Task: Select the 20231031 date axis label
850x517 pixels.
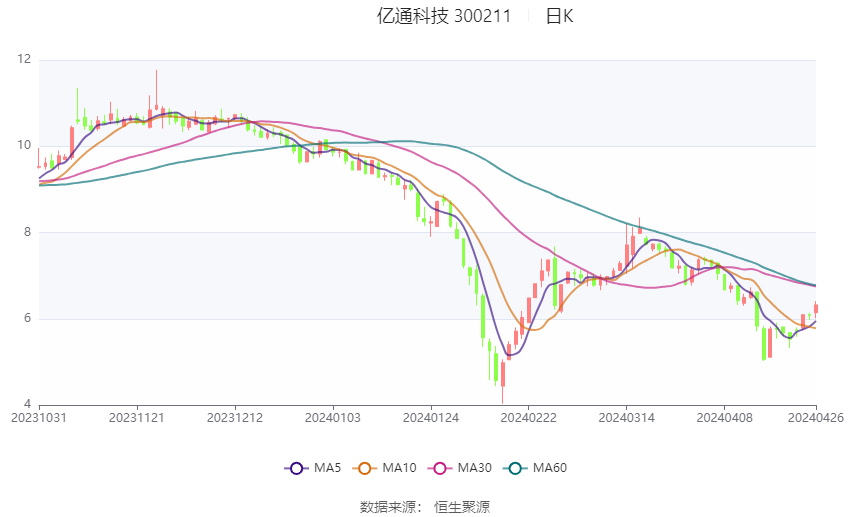Action: [x=38, y=418]
